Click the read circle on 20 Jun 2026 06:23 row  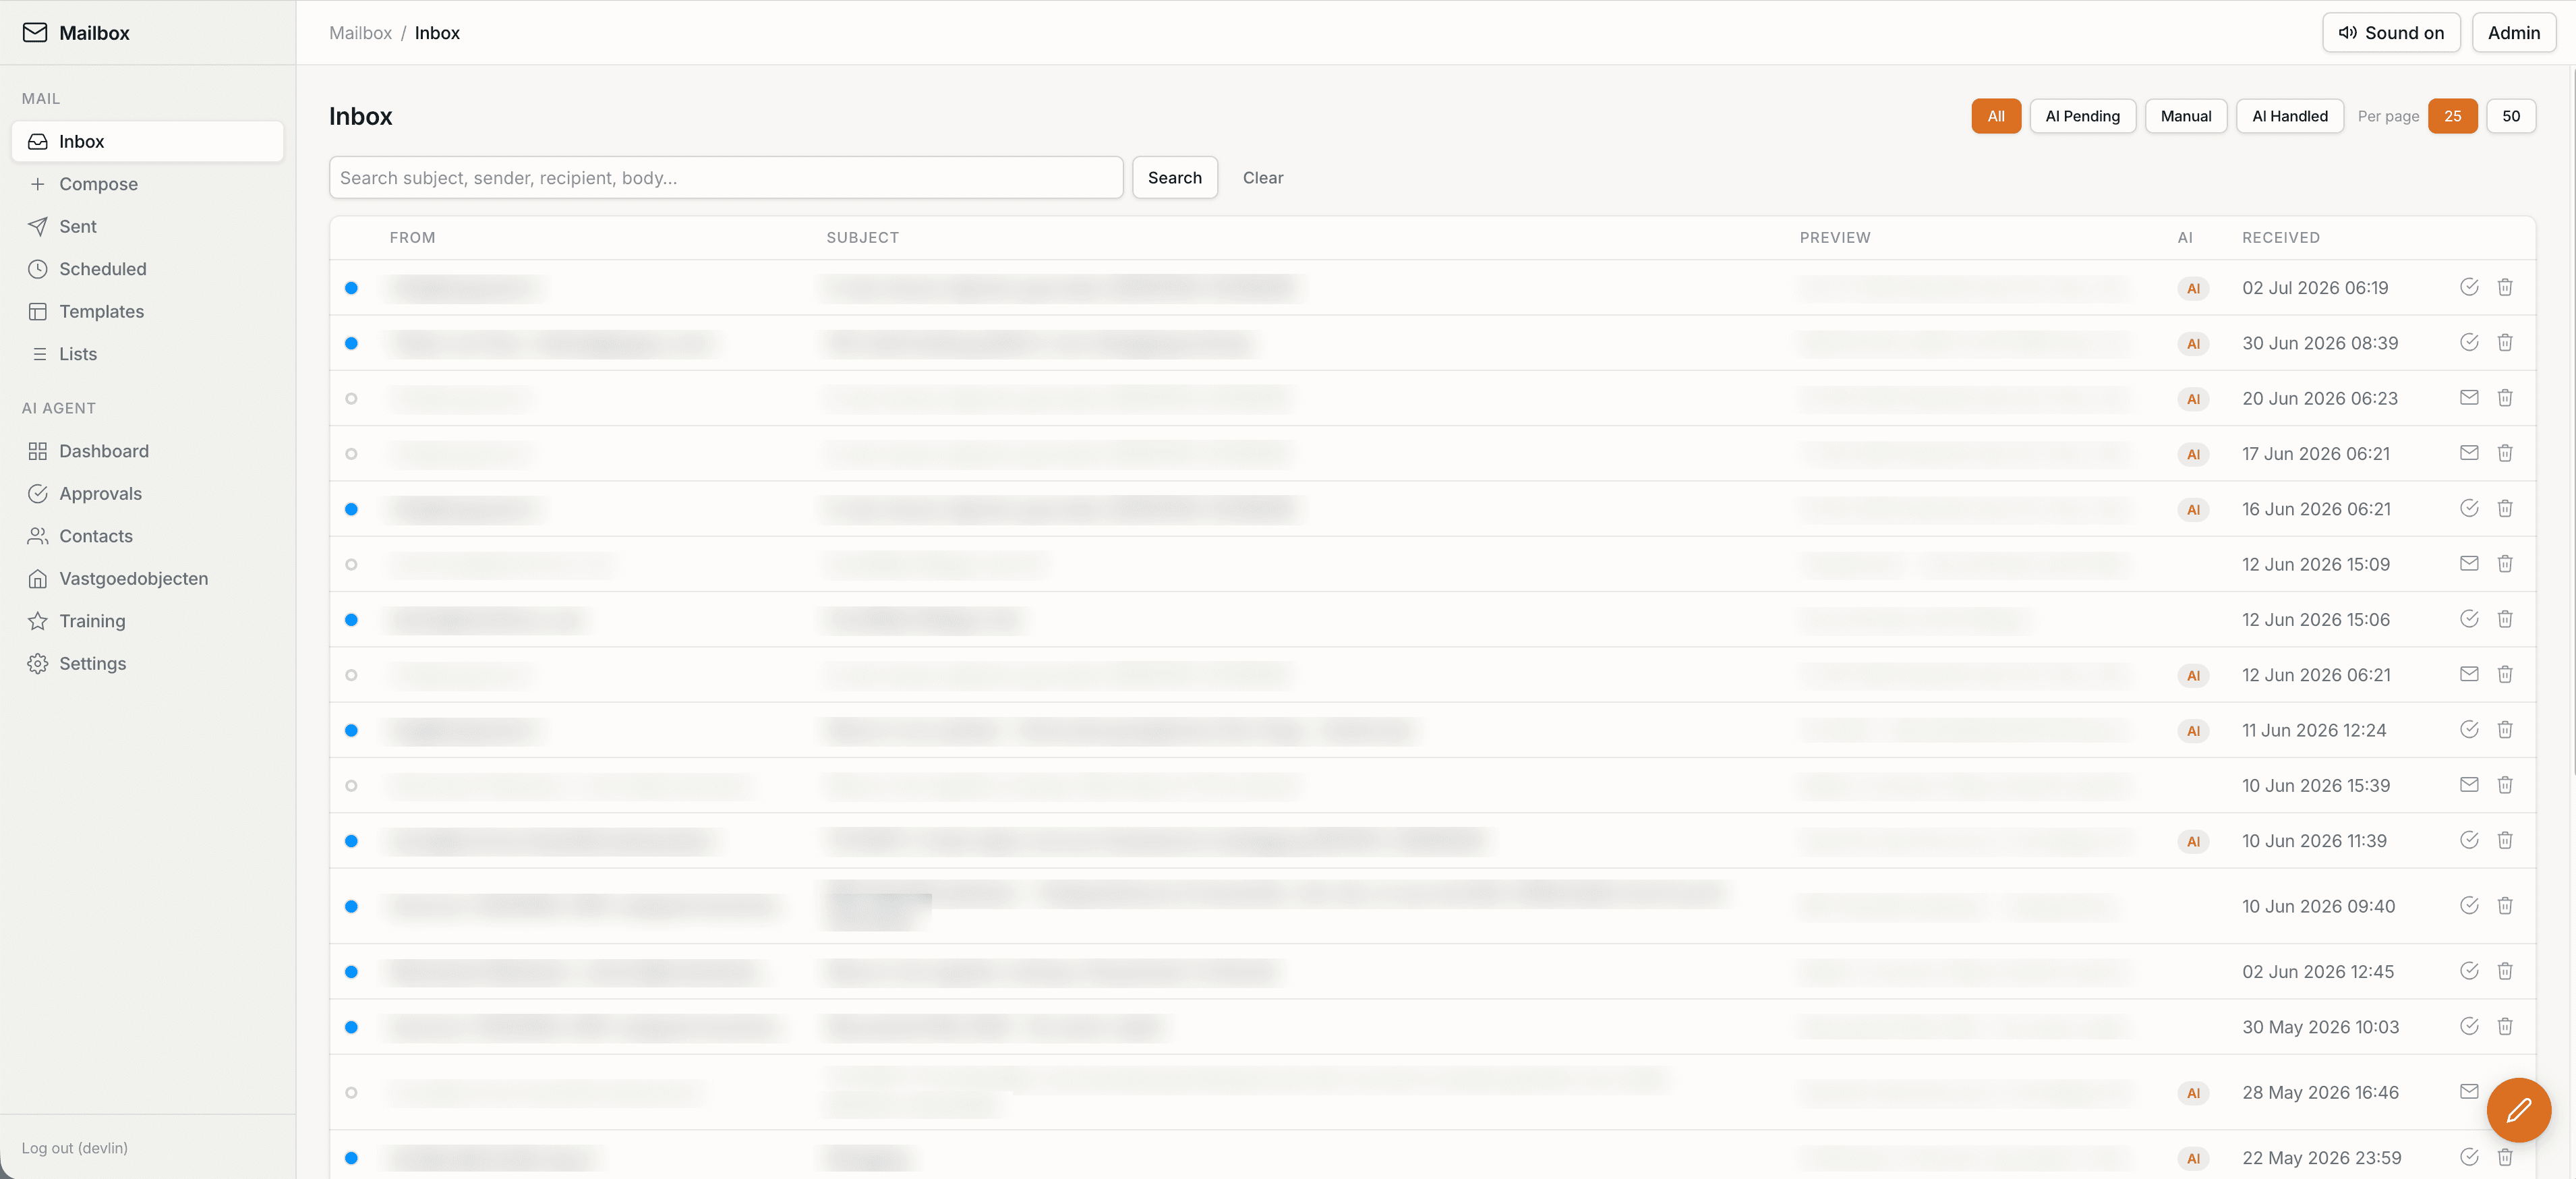351,398
